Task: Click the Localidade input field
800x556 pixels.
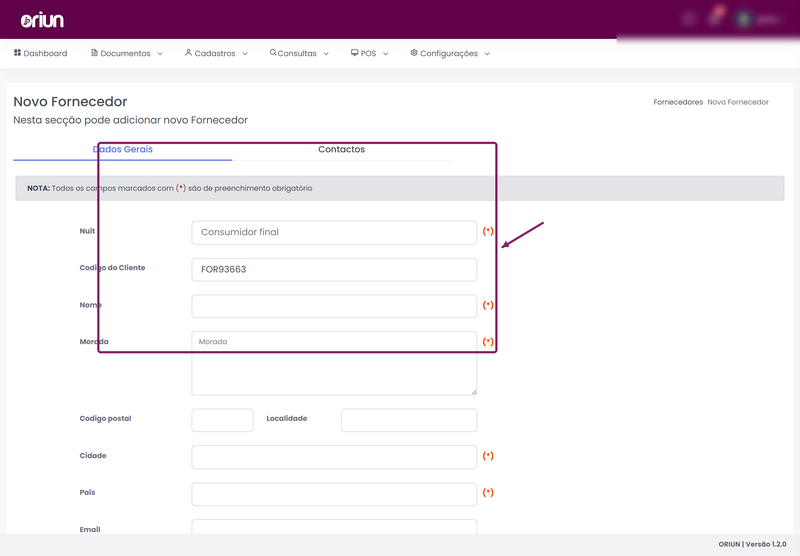Action: click(409, 420)
